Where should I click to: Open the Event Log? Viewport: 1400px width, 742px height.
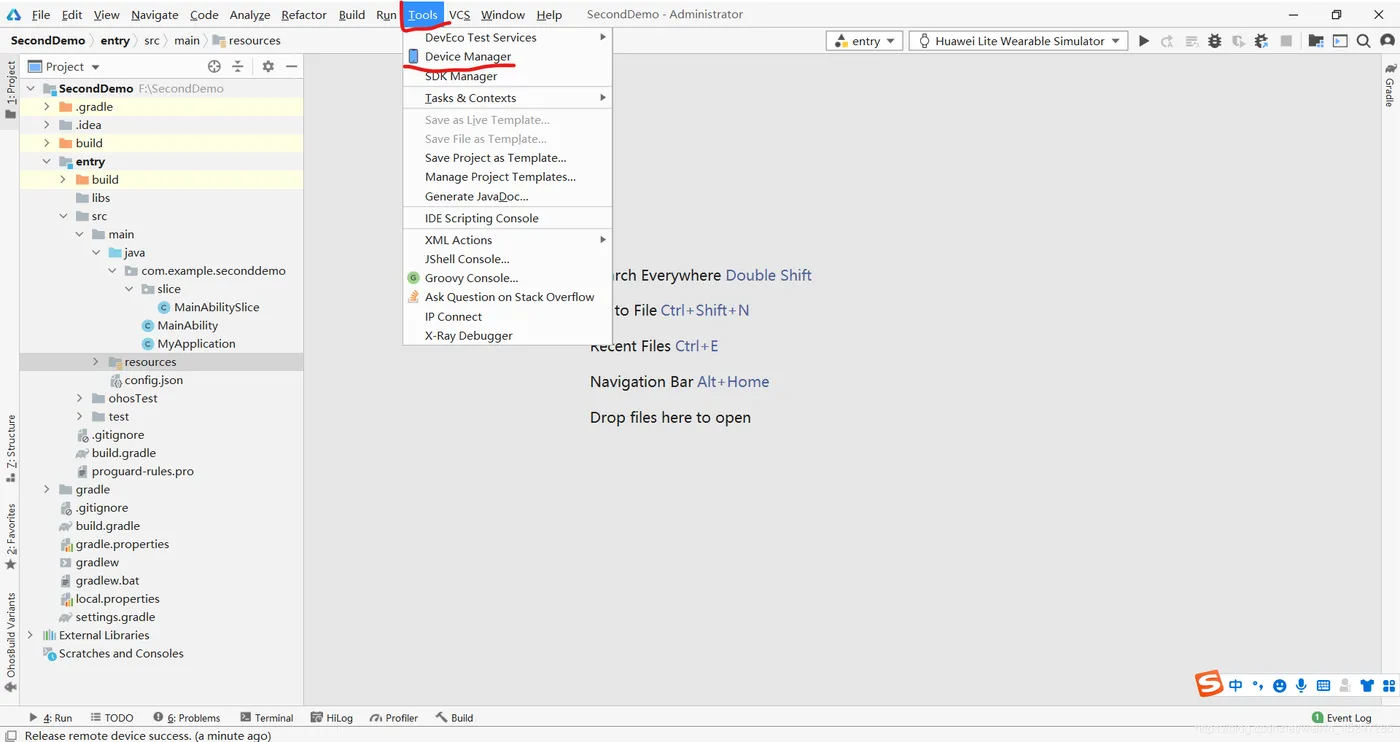tap(1341, 718)
